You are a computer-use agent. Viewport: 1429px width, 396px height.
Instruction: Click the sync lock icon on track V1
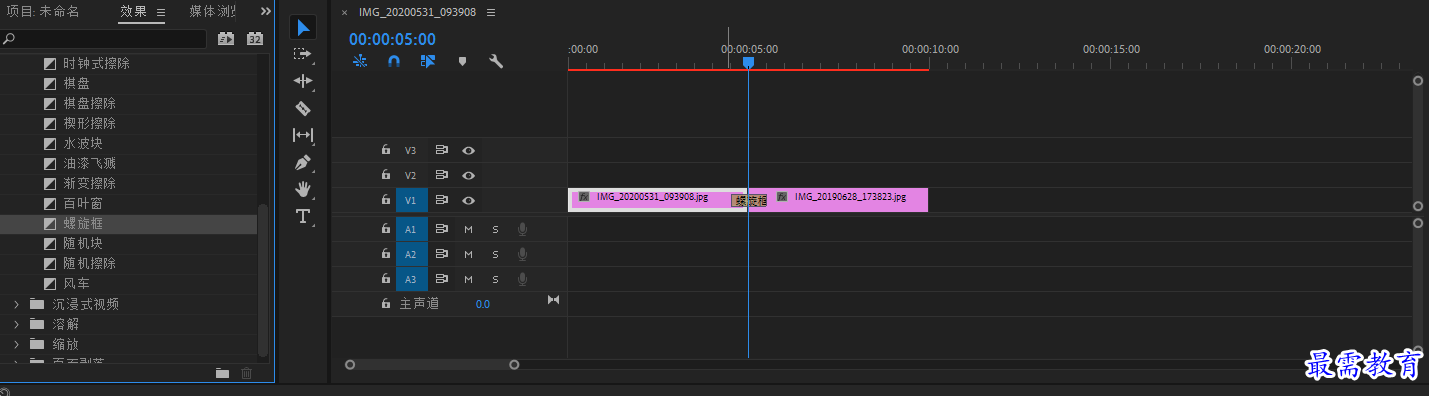tap(441, 200)
